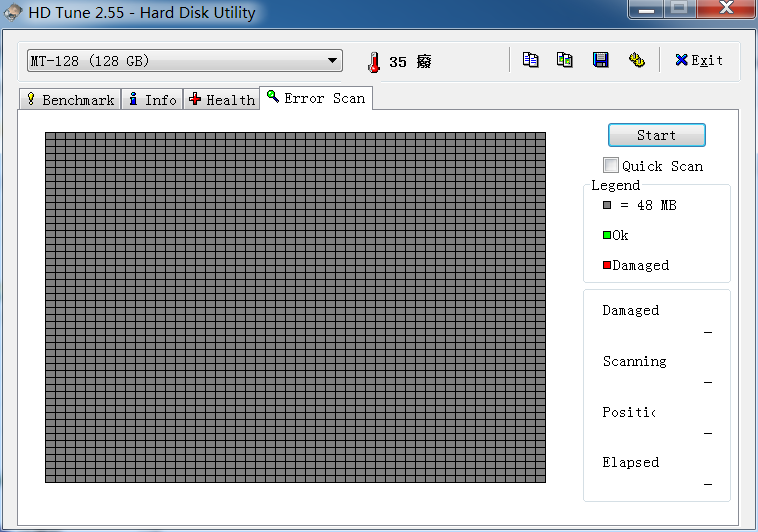
Task: Click the save floppy disk icon
Action: pos(600,60)
